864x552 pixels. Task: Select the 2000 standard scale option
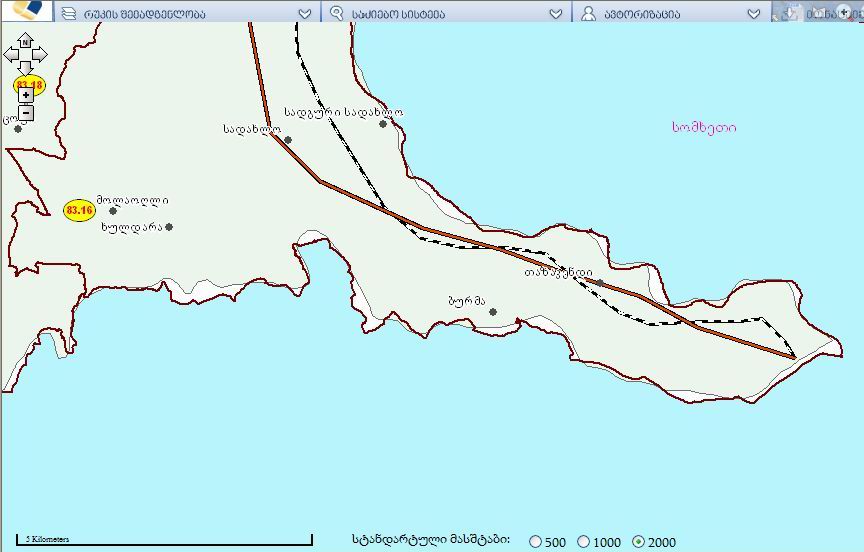[x=638, y=542]
